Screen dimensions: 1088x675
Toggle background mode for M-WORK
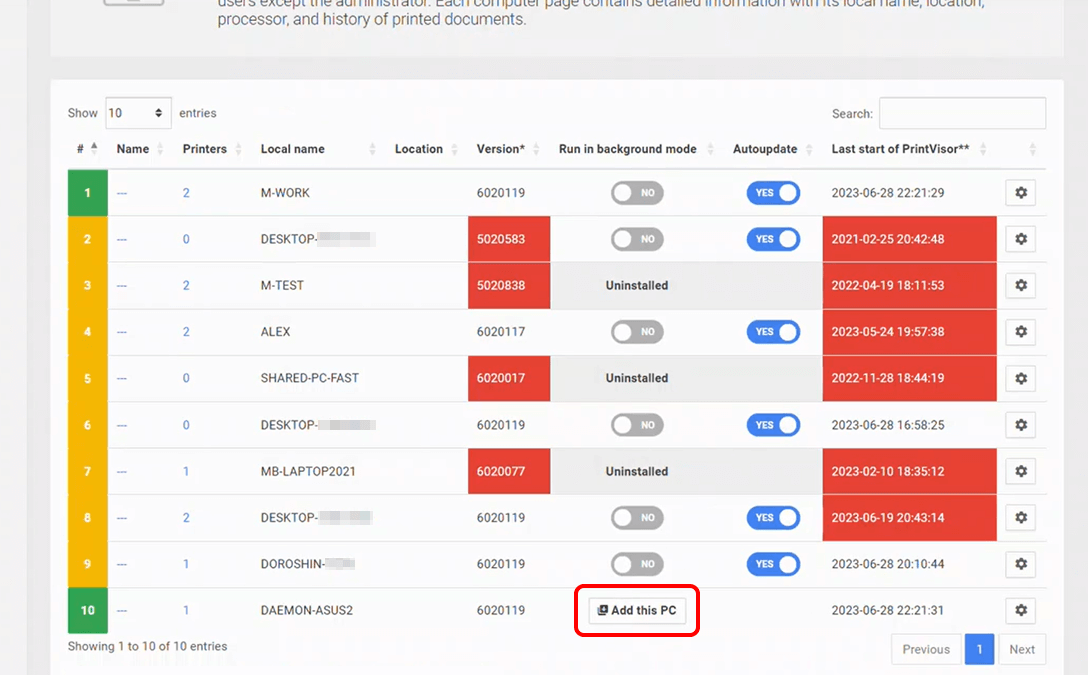tap(637, 193)
